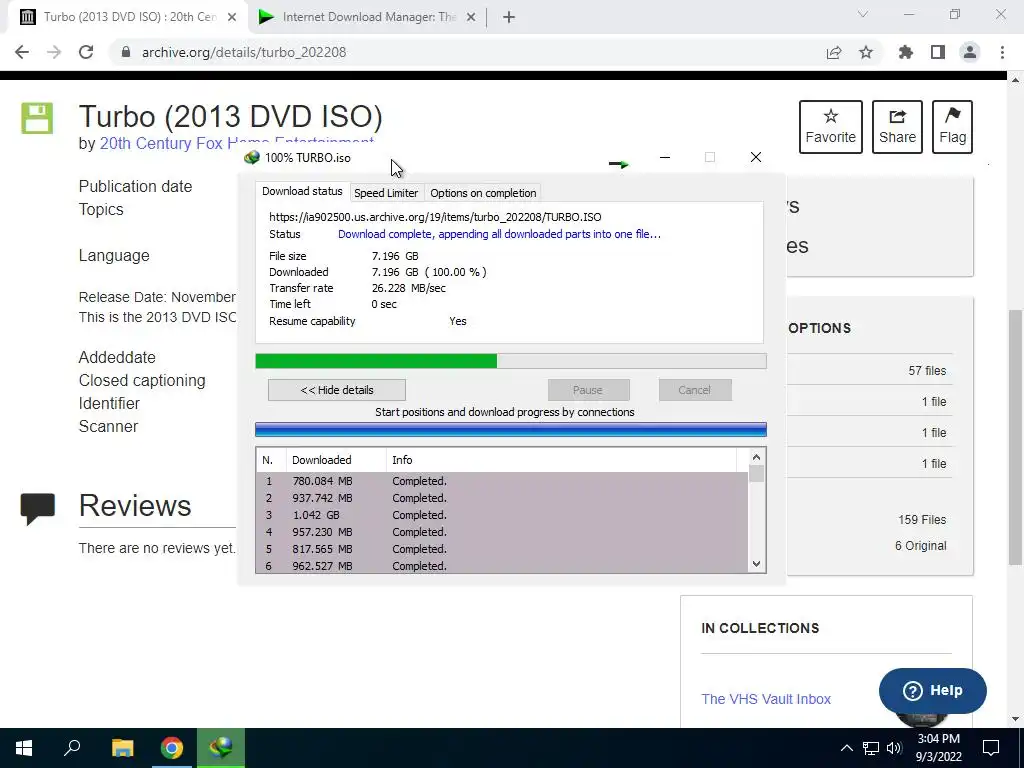1024x768 pixels.
Task: Click the share page icon in address bar
Action: [834, 52]
